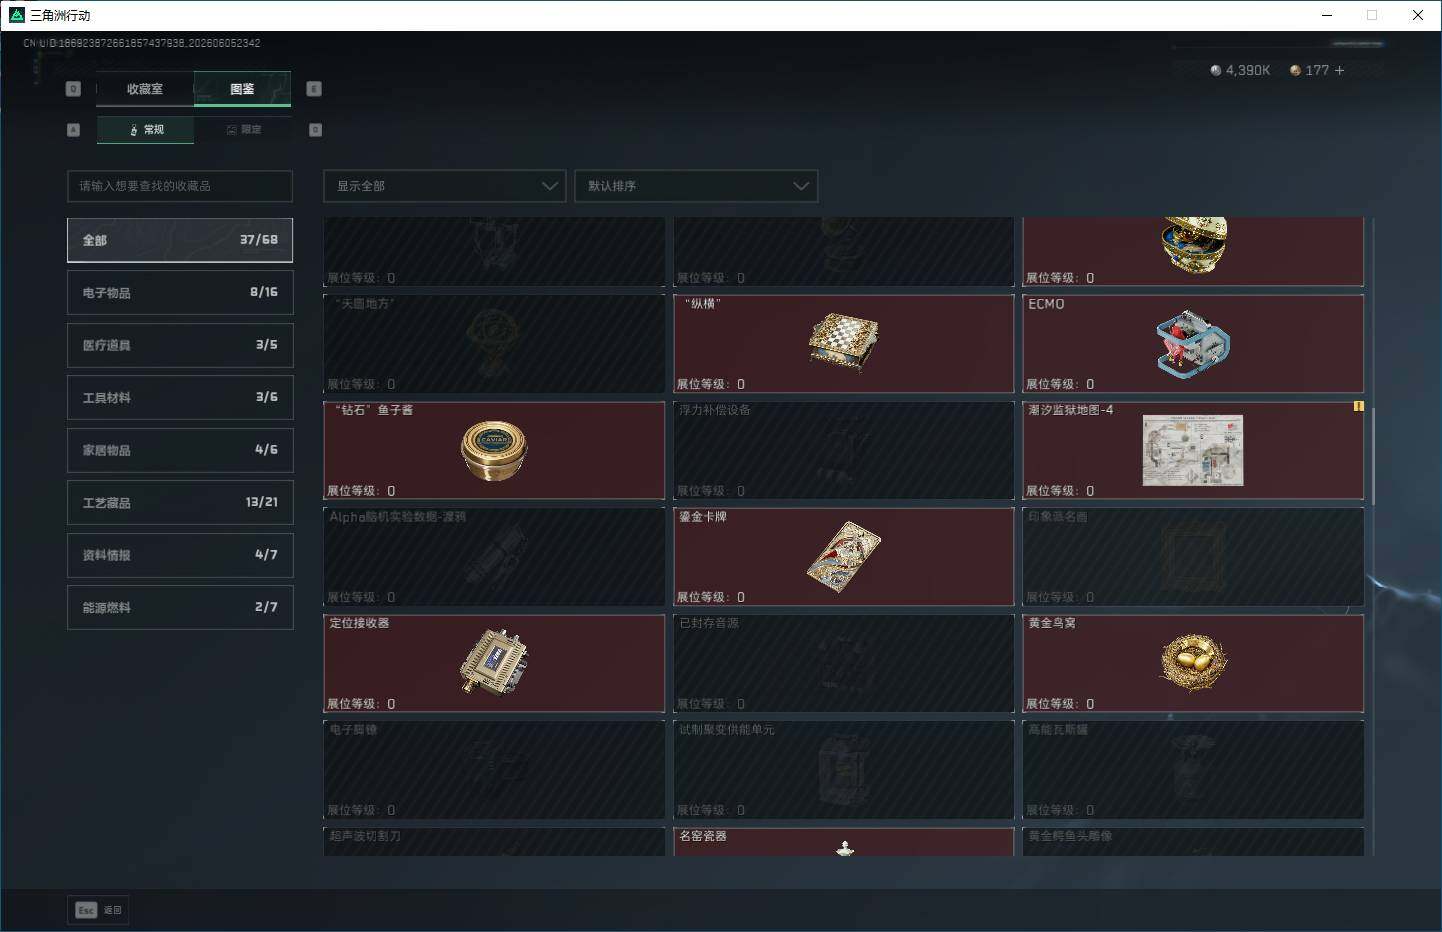Click the plus to add currency
Viewport: 1442px width, 932px height.
[1339, 70]
